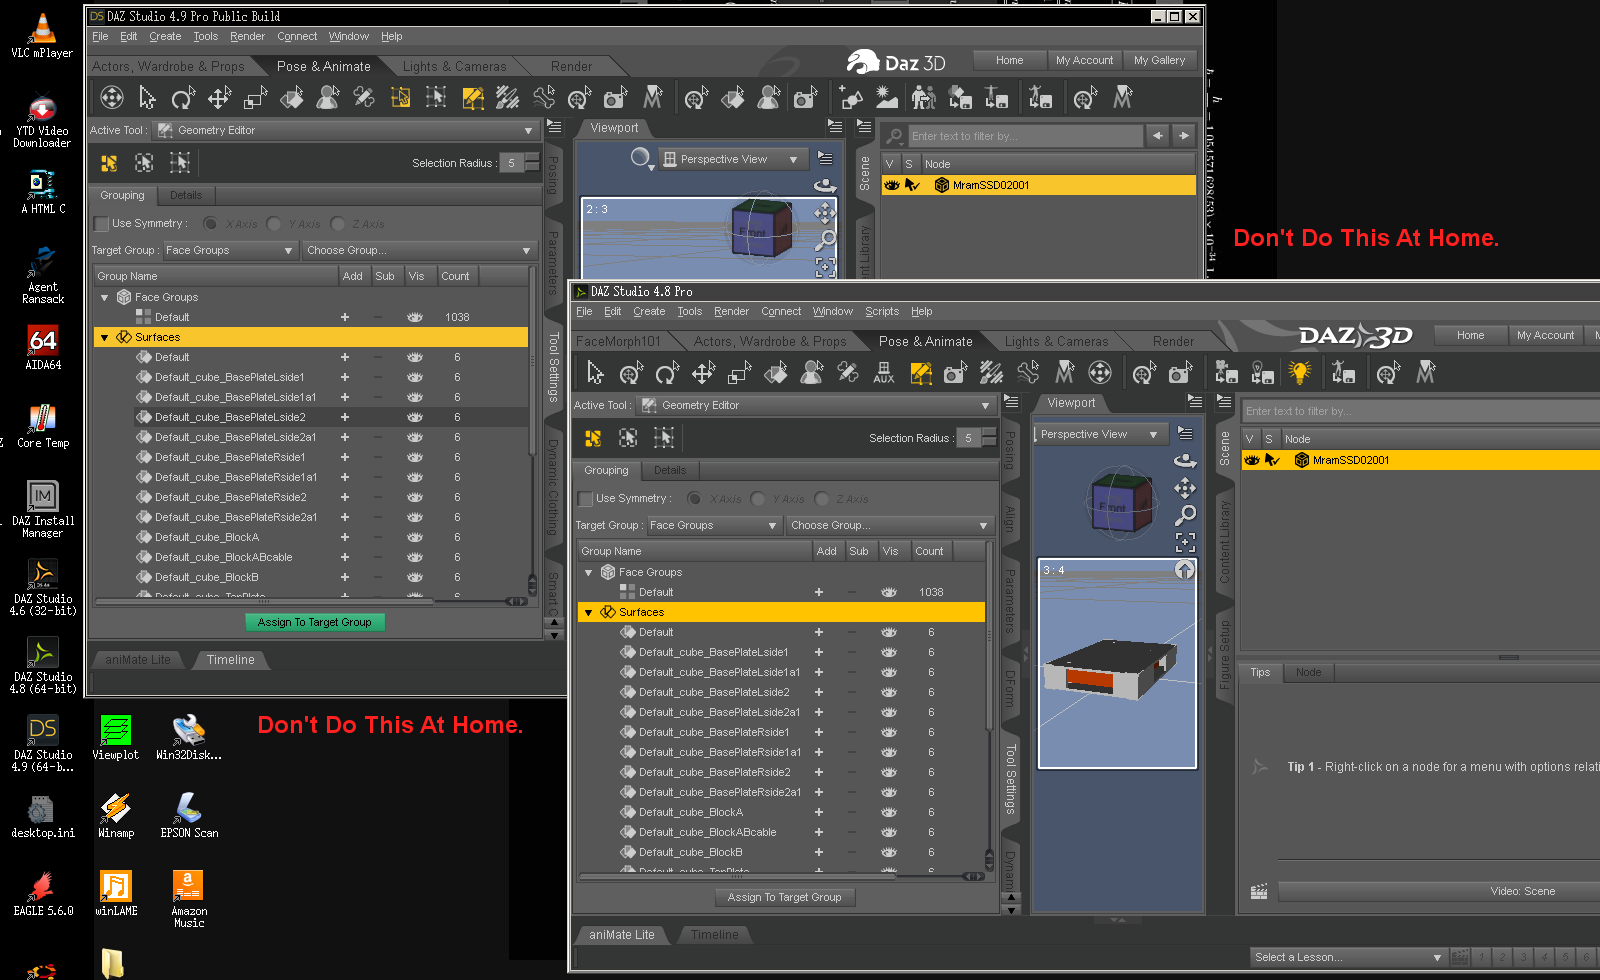Select the Active Pose tool in DAZ Studio 4.8

[x=812, y=373]
